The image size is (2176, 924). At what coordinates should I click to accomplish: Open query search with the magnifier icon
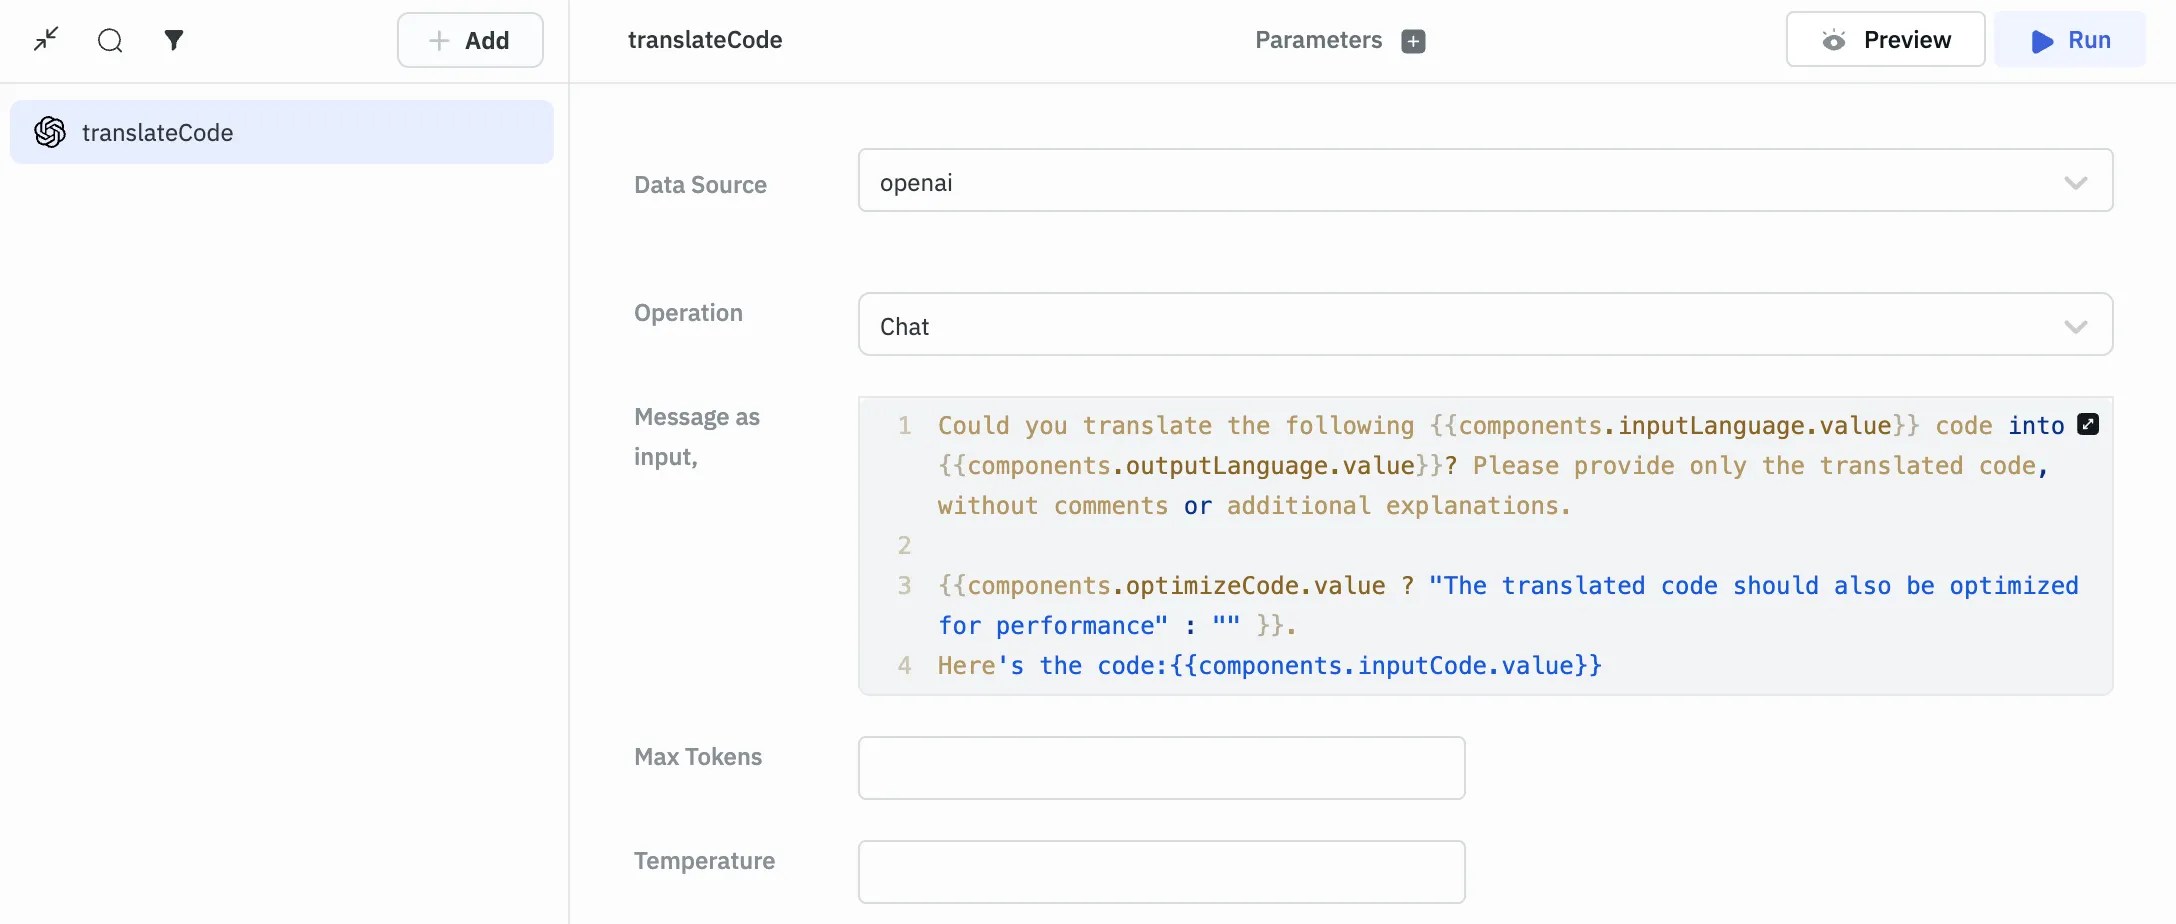[x=110, y=40]
